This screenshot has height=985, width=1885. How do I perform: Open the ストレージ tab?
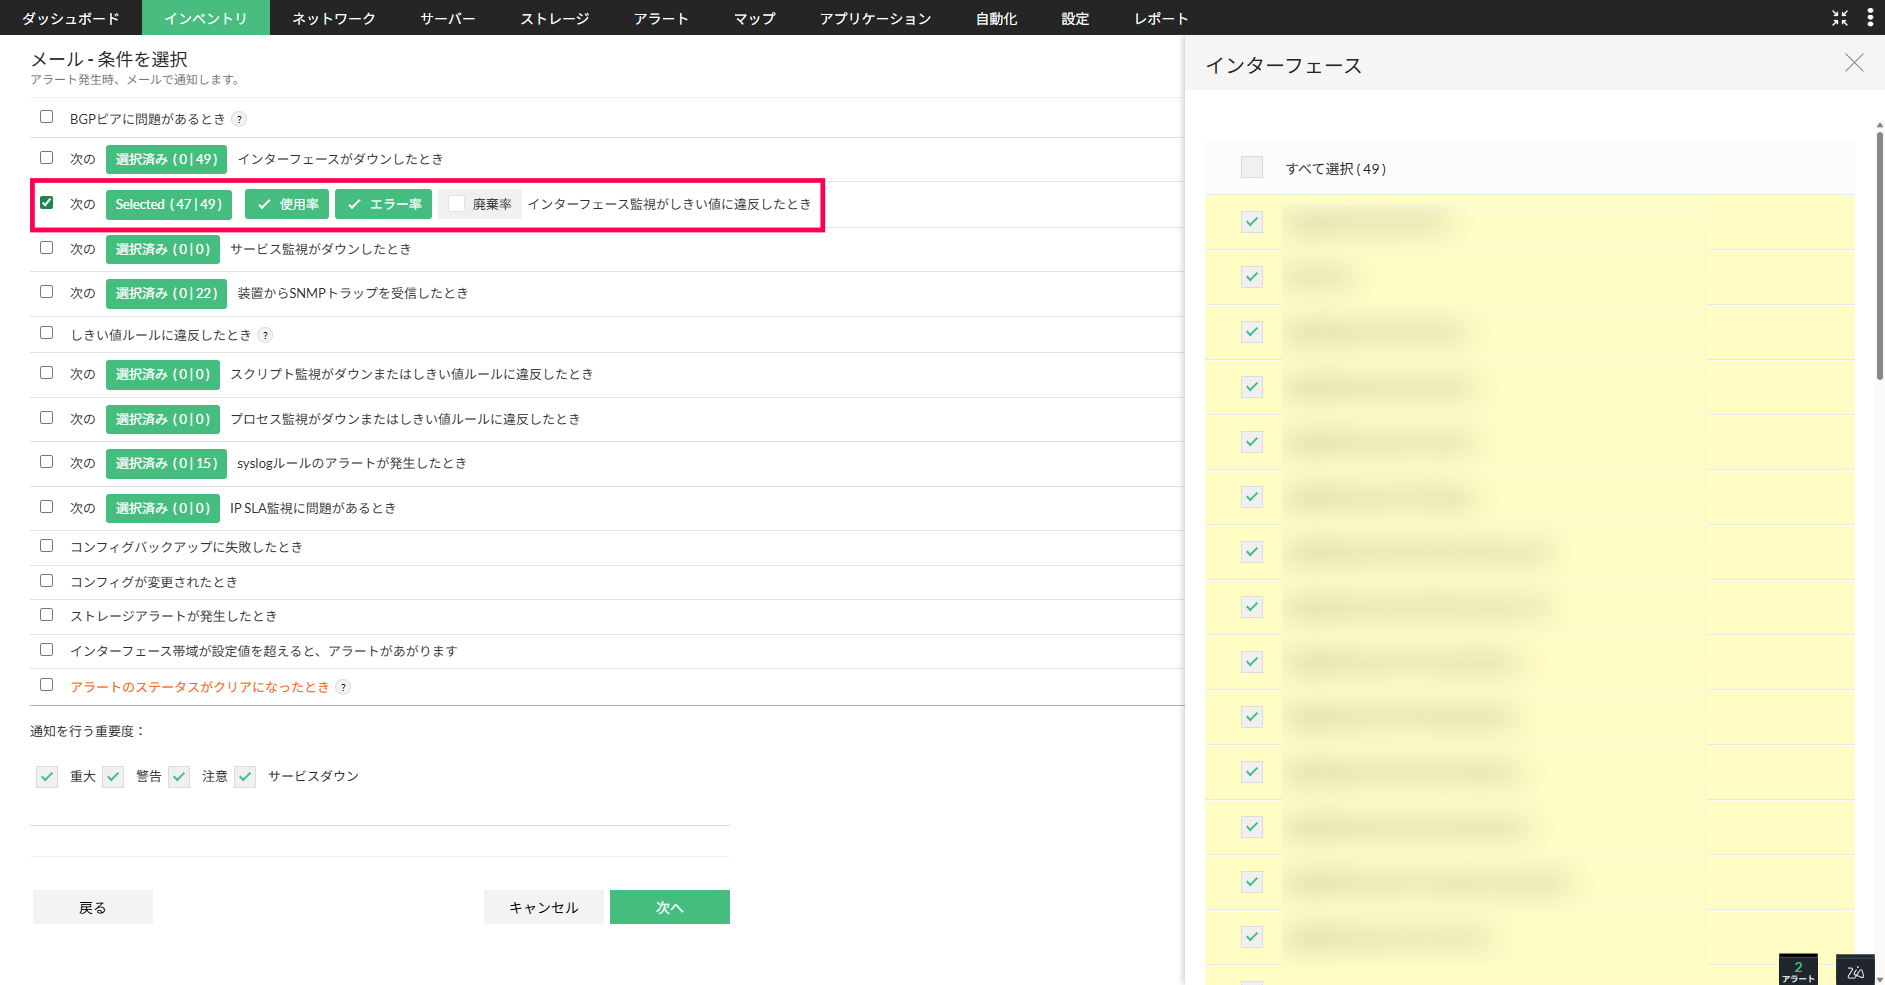[x=555, y=18]
